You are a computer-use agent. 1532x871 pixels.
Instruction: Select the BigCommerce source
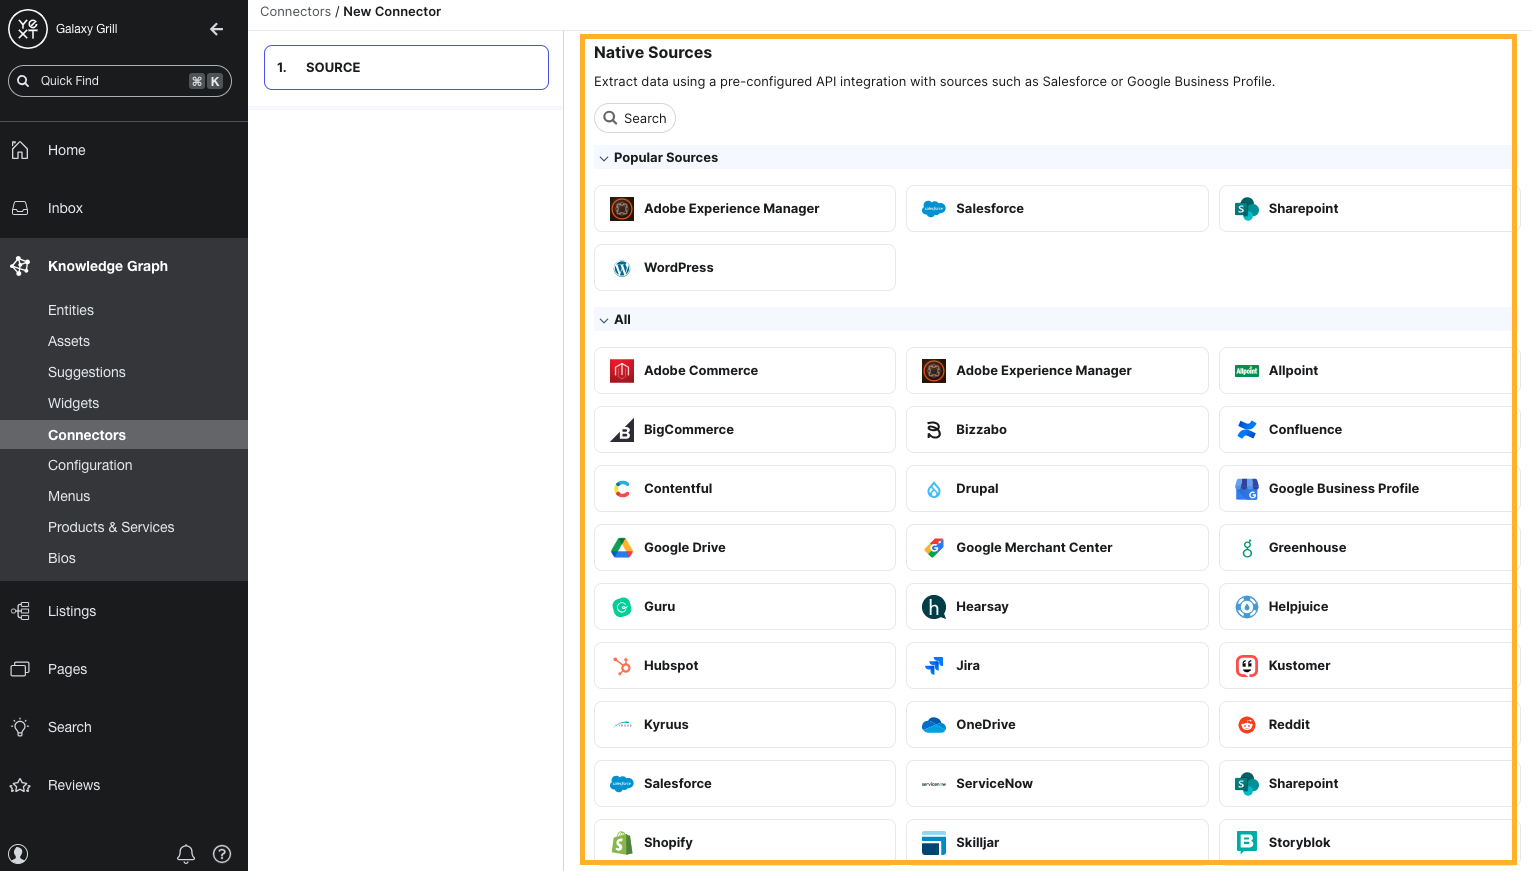(x=745, y=429)
